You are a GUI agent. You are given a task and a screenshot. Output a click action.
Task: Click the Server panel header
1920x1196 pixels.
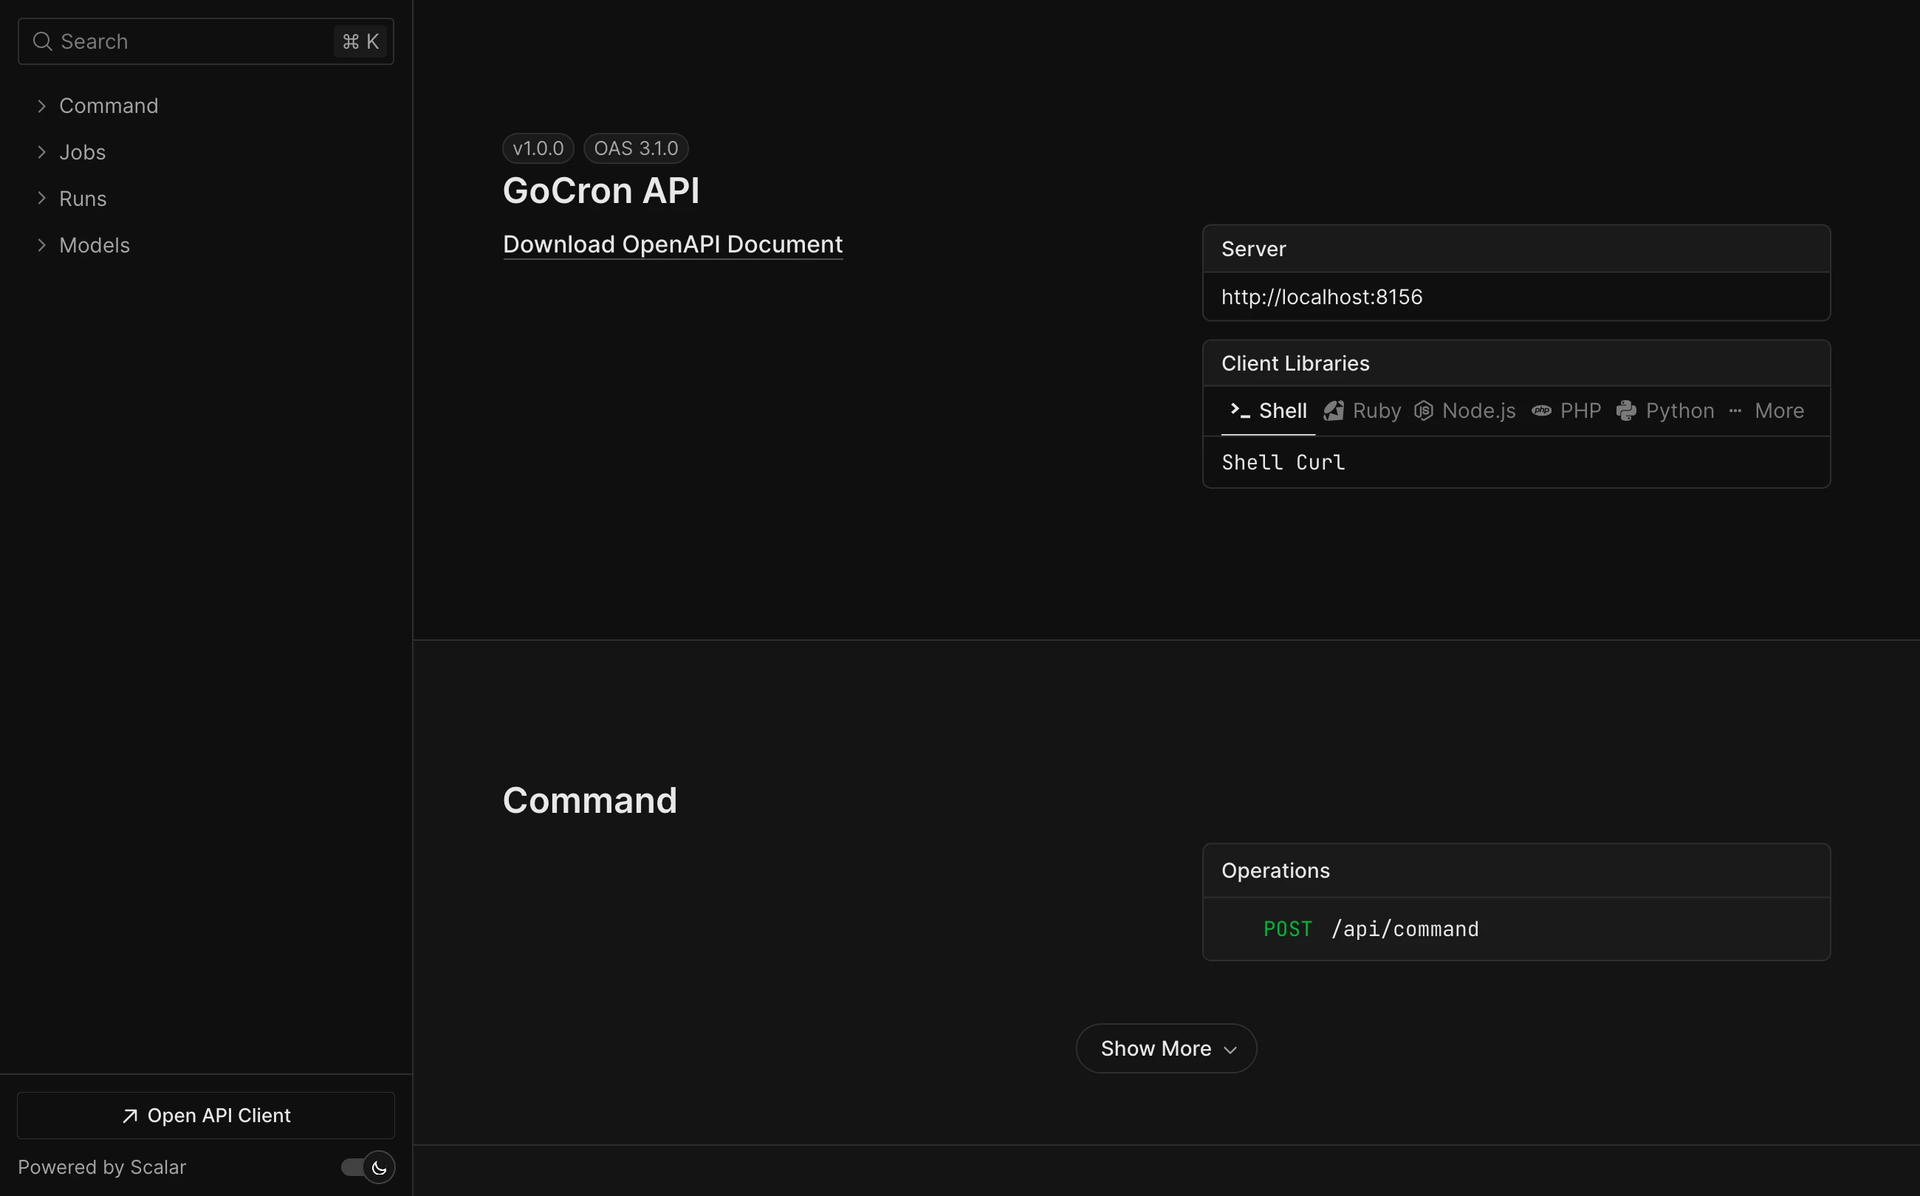point(1516,249)
